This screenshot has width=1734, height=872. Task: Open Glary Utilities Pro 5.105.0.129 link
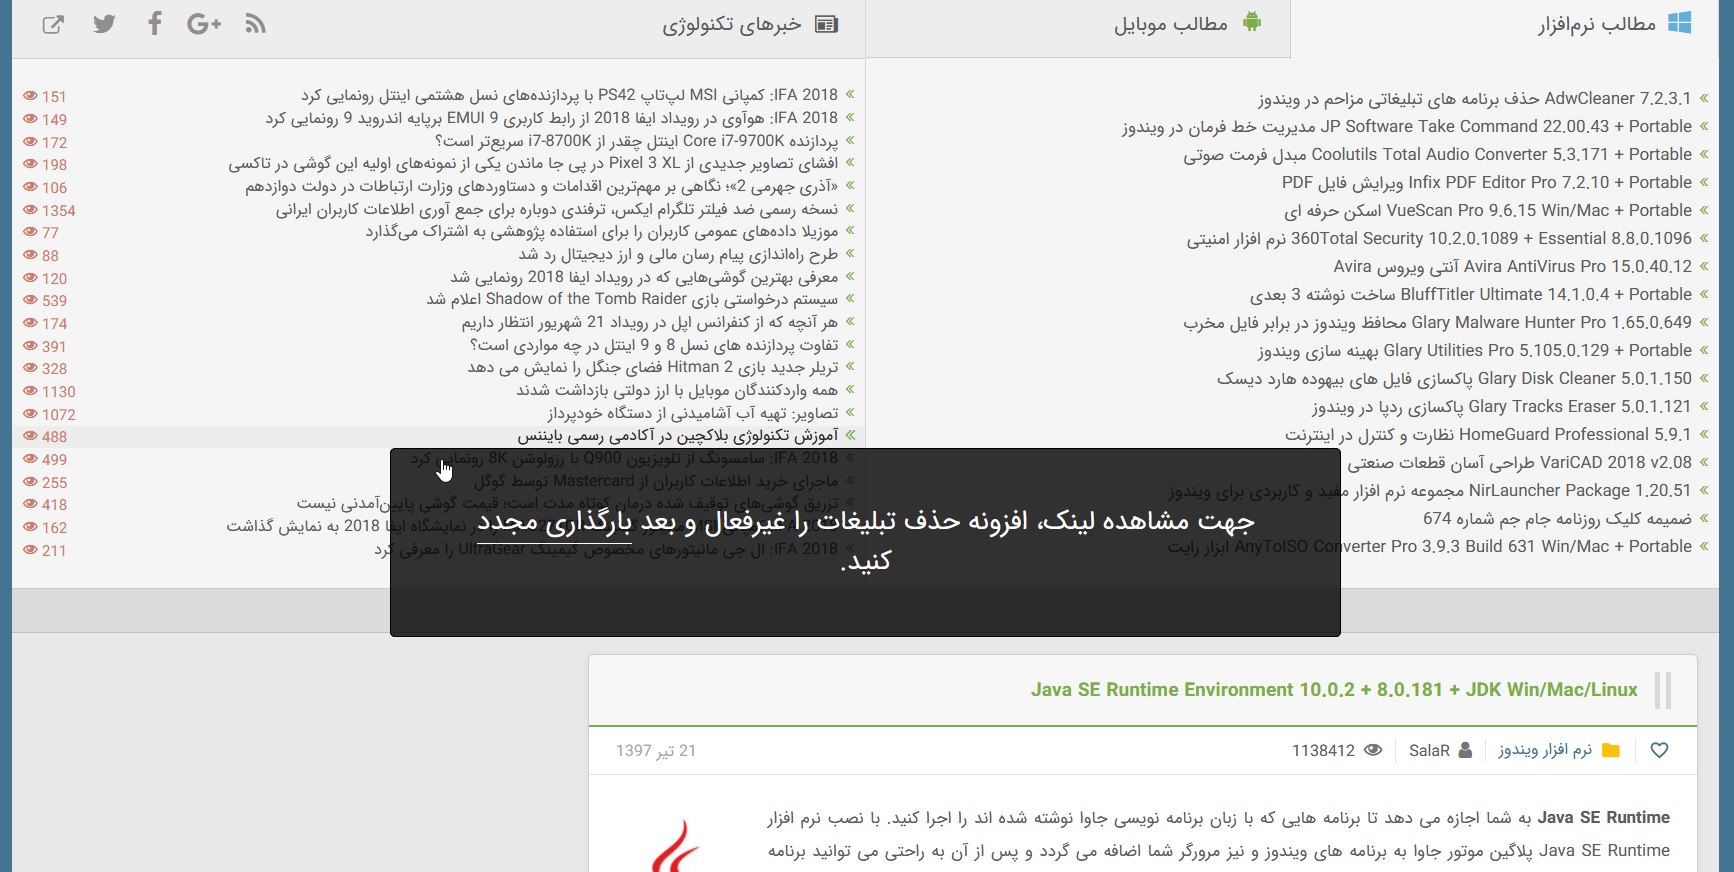pyautogui.click(x=1474, y=351)
